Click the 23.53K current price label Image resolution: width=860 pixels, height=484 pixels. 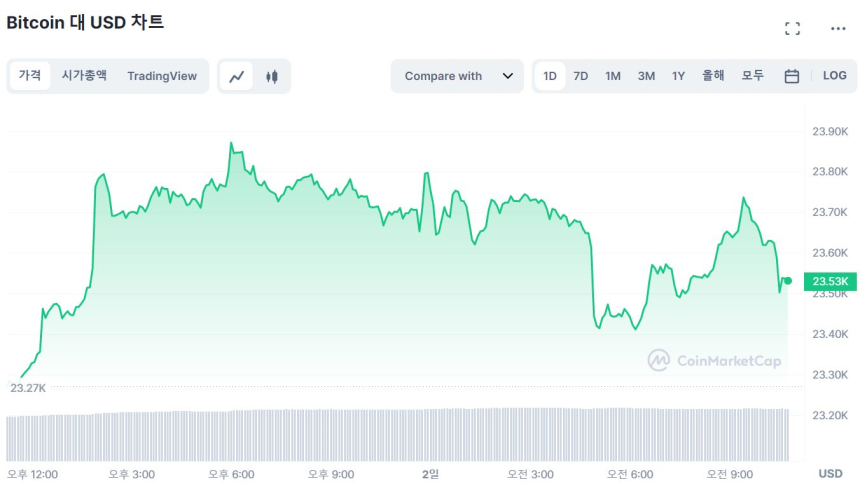tap(829, 281)
